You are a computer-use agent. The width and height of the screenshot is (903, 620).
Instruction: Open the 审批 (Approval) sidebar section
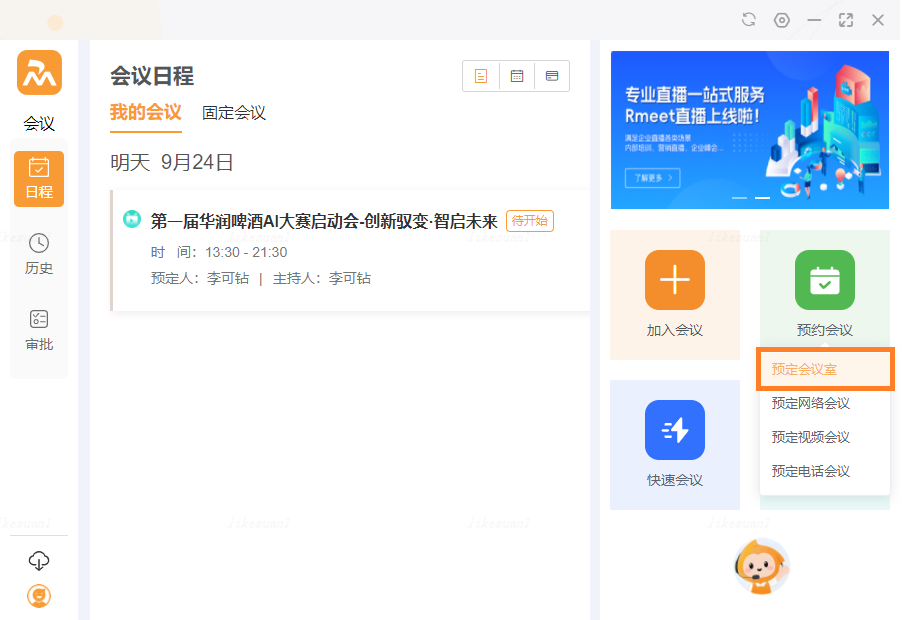click(x=39, y=330)
